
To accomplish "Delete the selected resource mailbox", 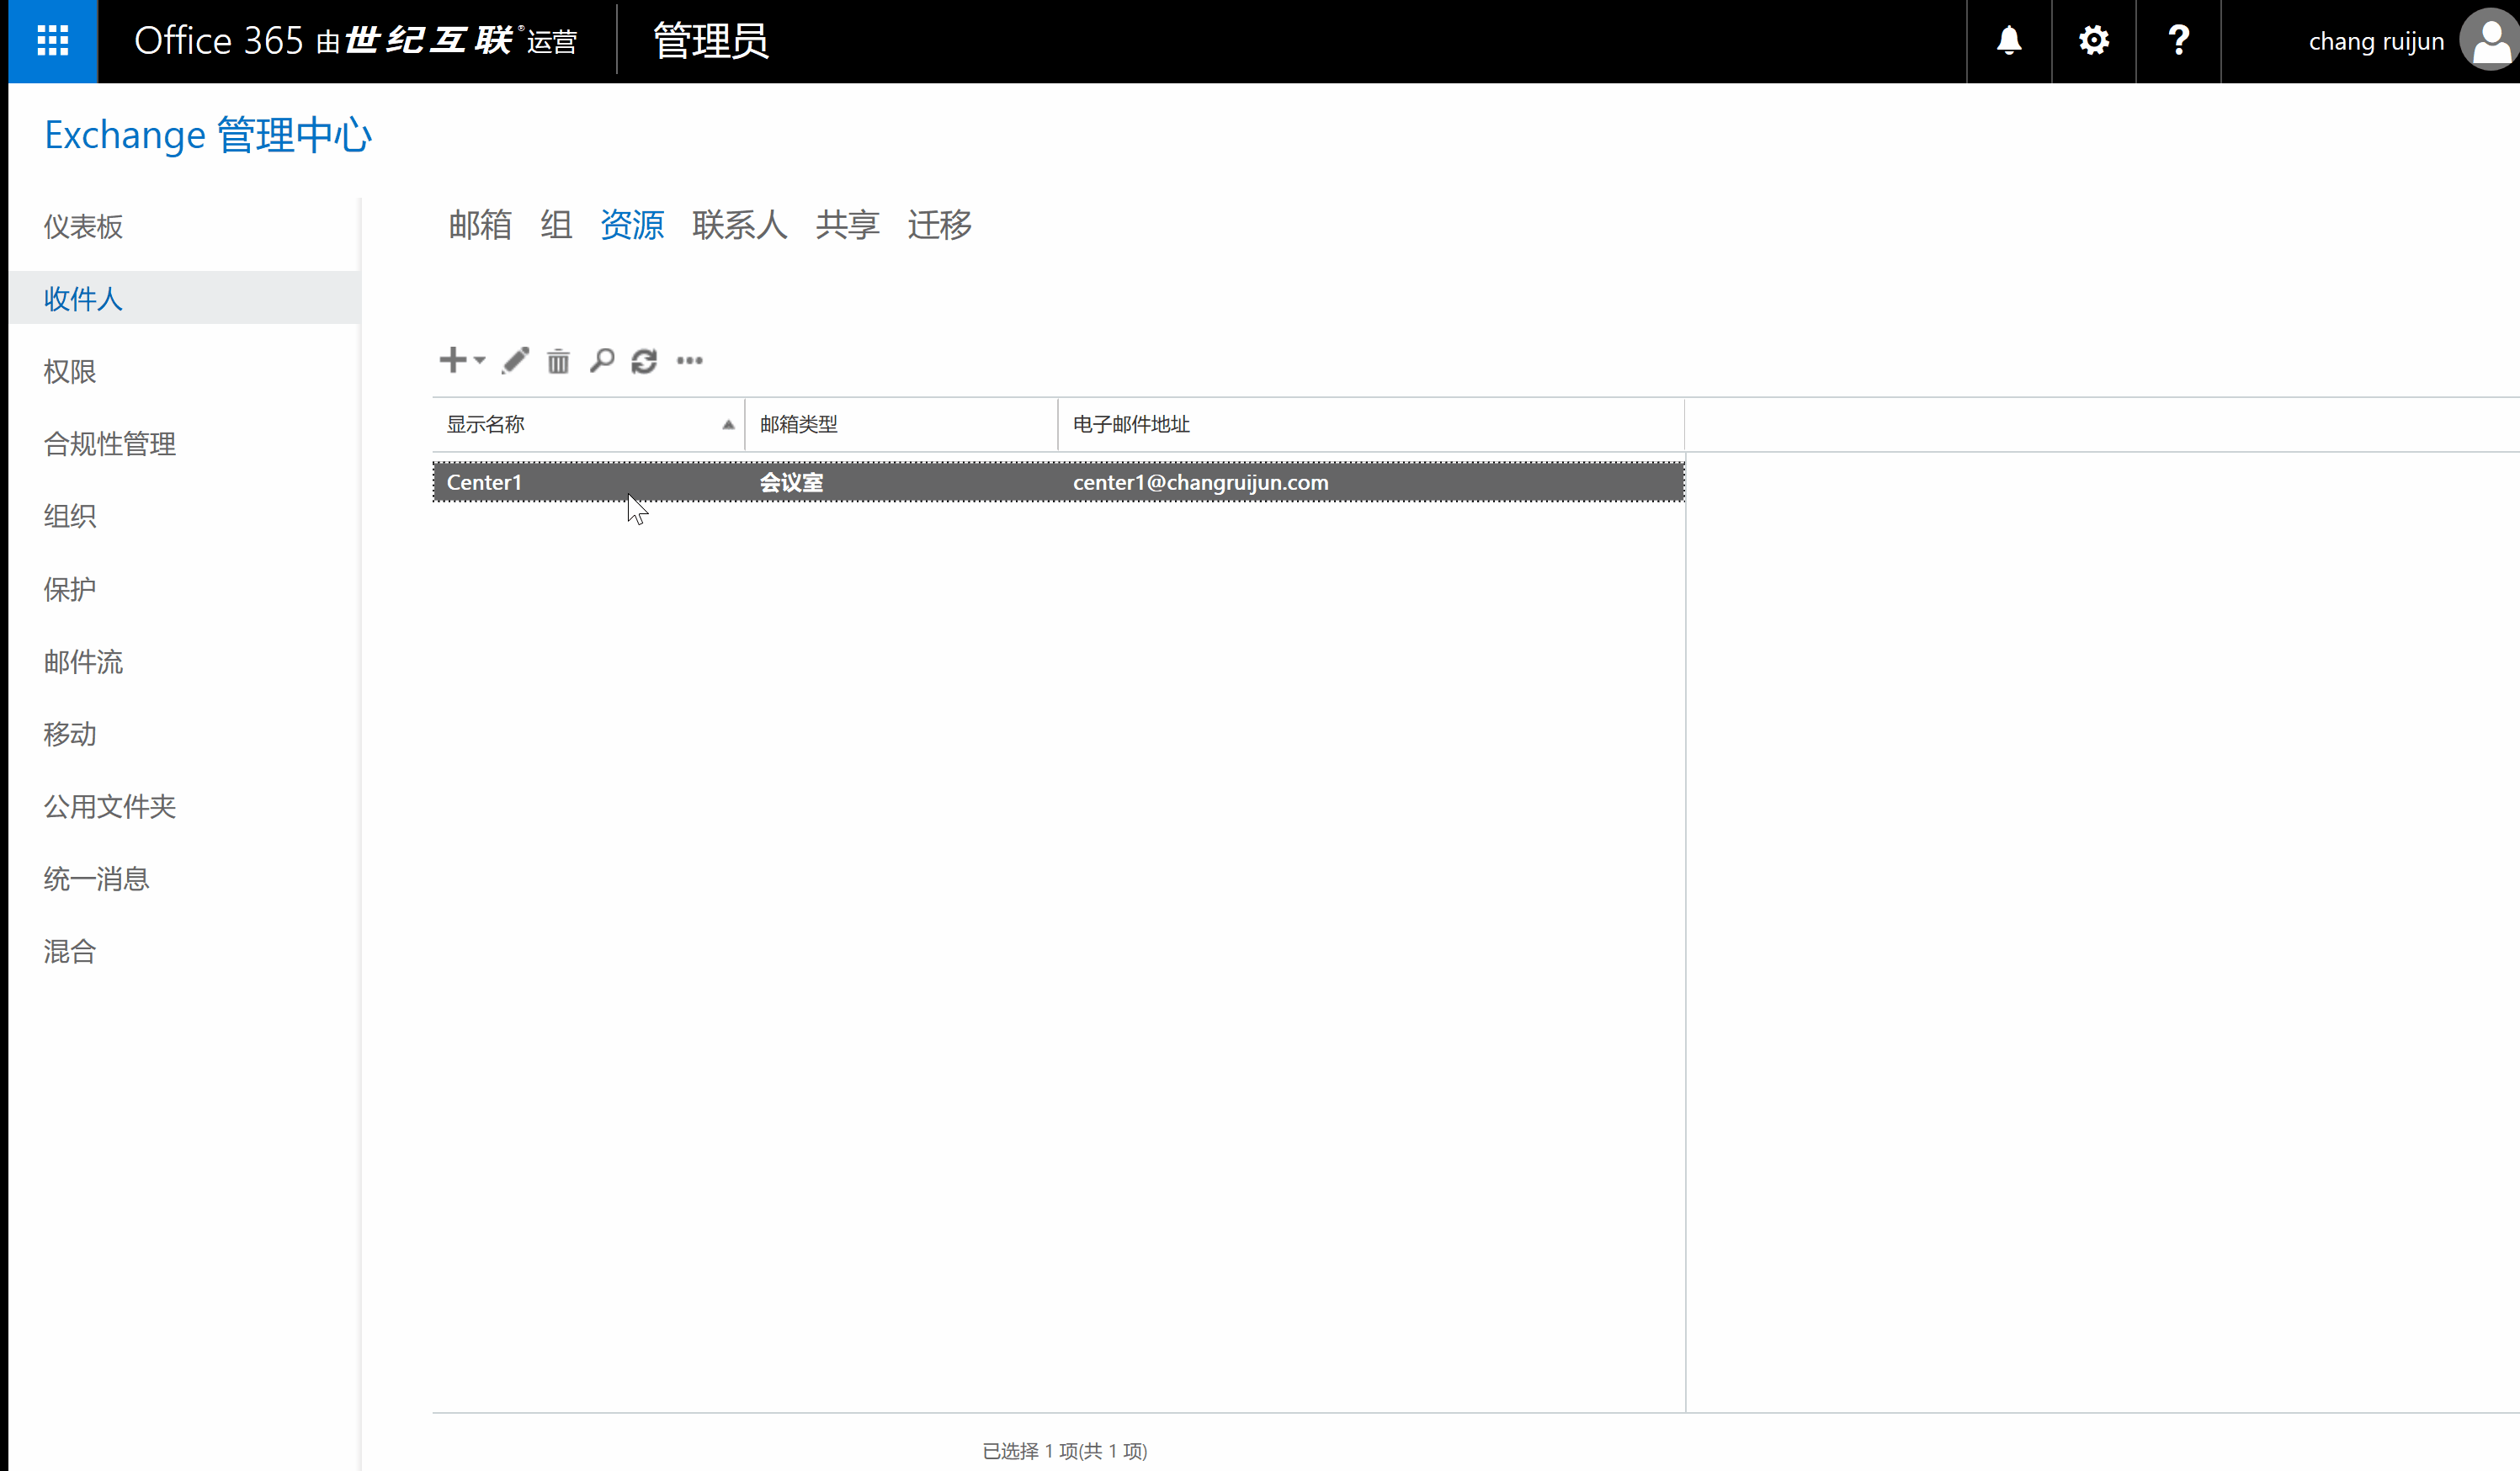I will click(558, 361).
